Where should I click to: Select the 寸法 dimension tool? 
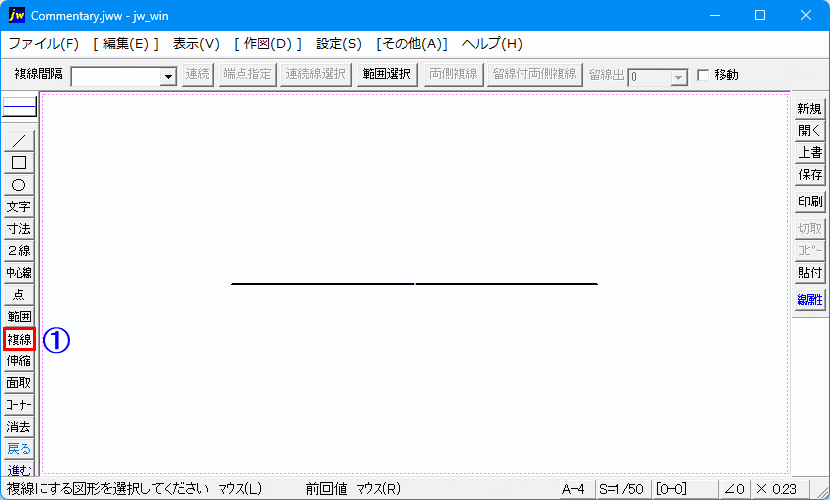pyautogui.click(x=19, y=229)
